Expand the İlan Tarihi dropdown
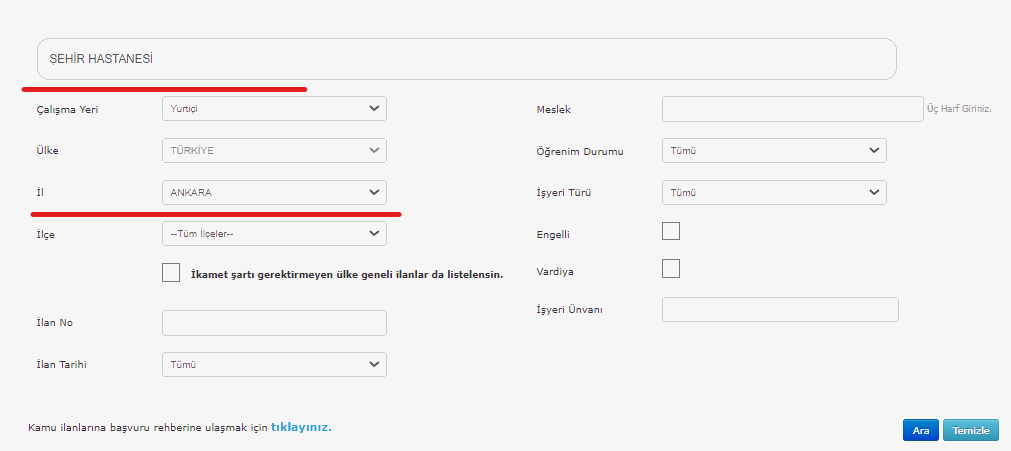Image resolution: width=1011 pixels, height=451 pixels. (x=274, y=365)
